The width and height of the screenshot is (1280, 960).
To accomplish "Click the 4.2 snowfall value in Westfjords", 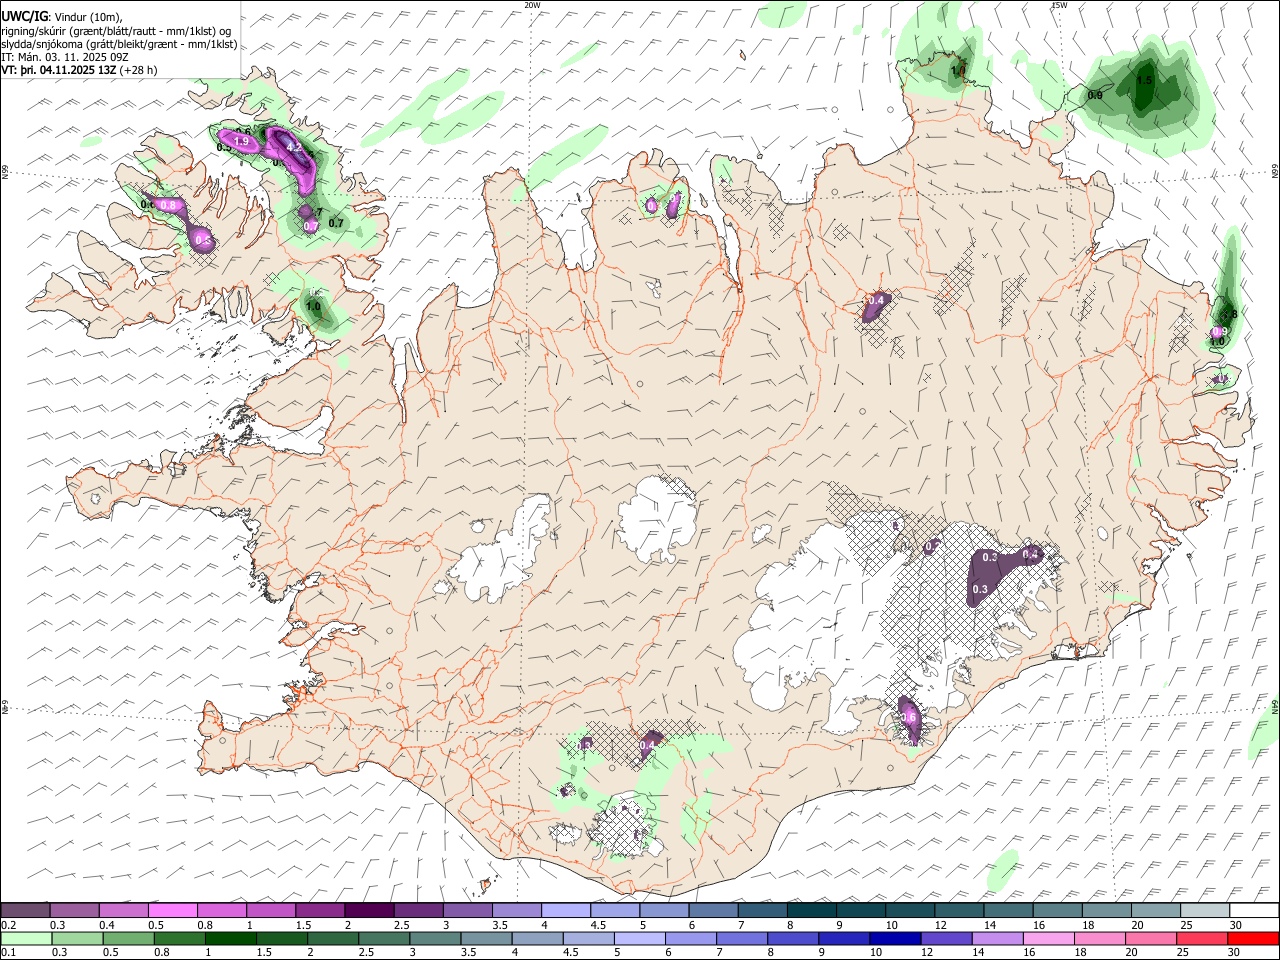I will (294, 147).
